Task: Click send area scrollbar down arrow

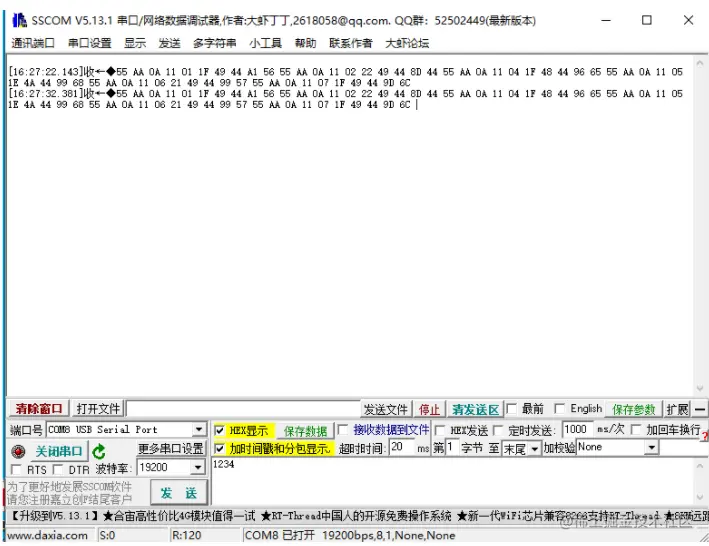Action: click(x=700, y=497)
